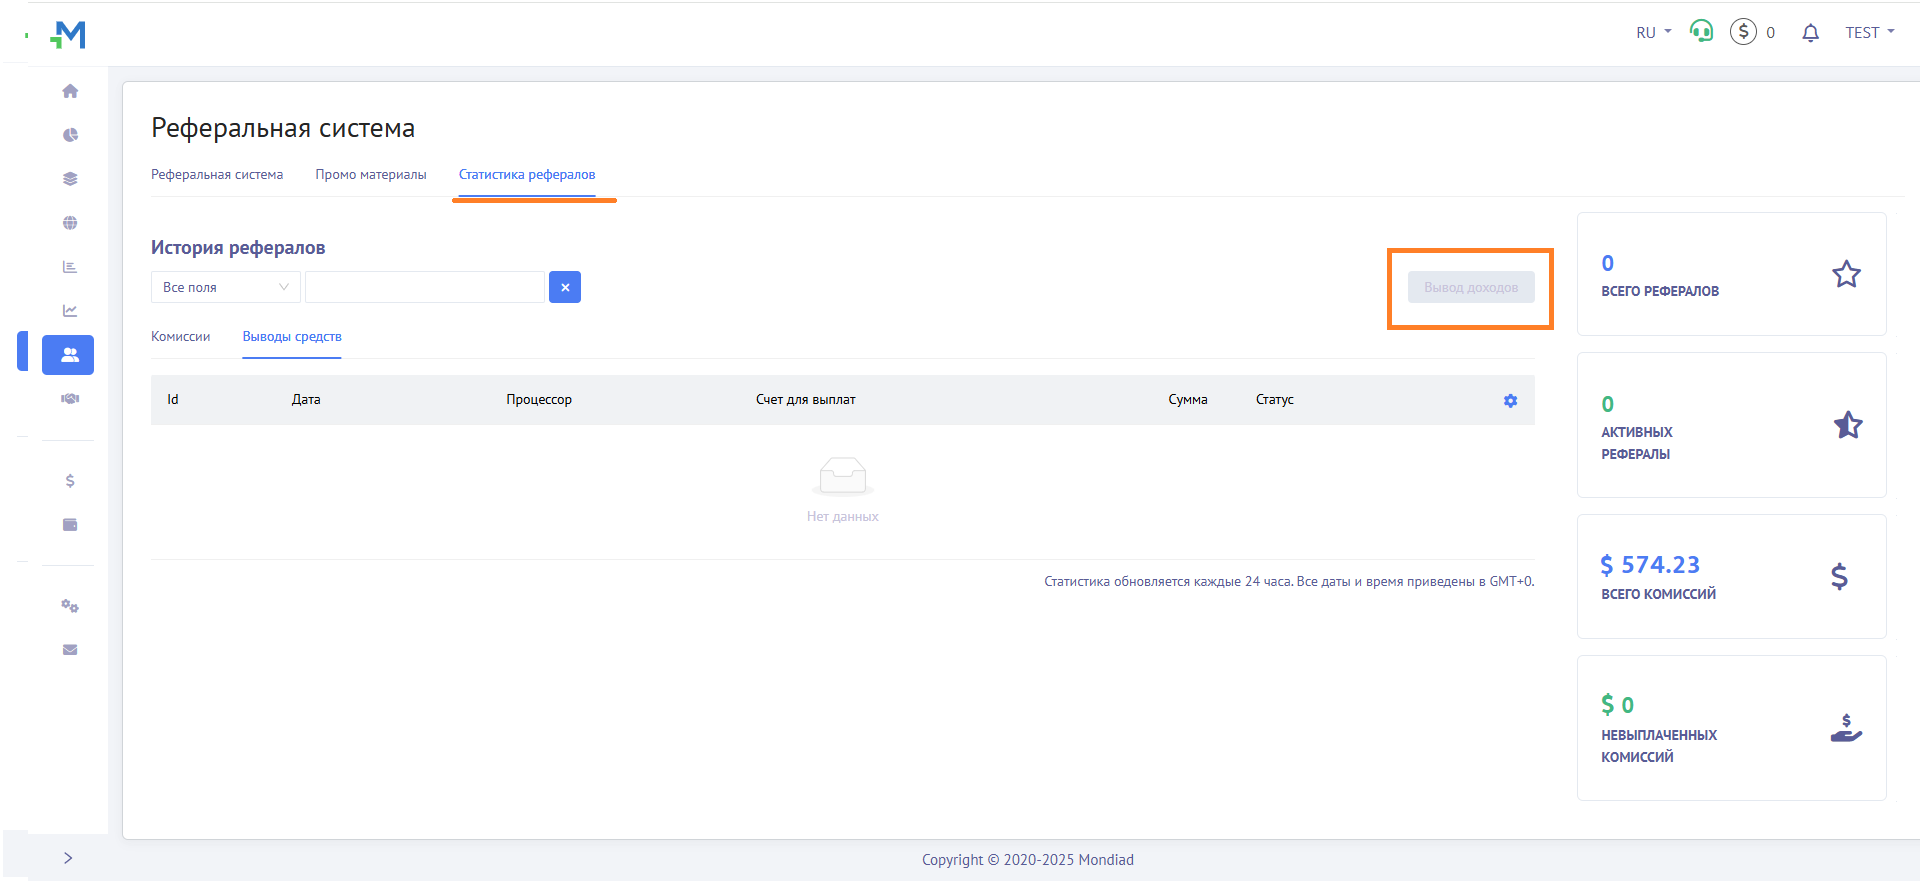Image resolution: width=1920 pixels, height=881 pixels.
Task: Open the gears settings sidebar icon
Action: [70, 606]
